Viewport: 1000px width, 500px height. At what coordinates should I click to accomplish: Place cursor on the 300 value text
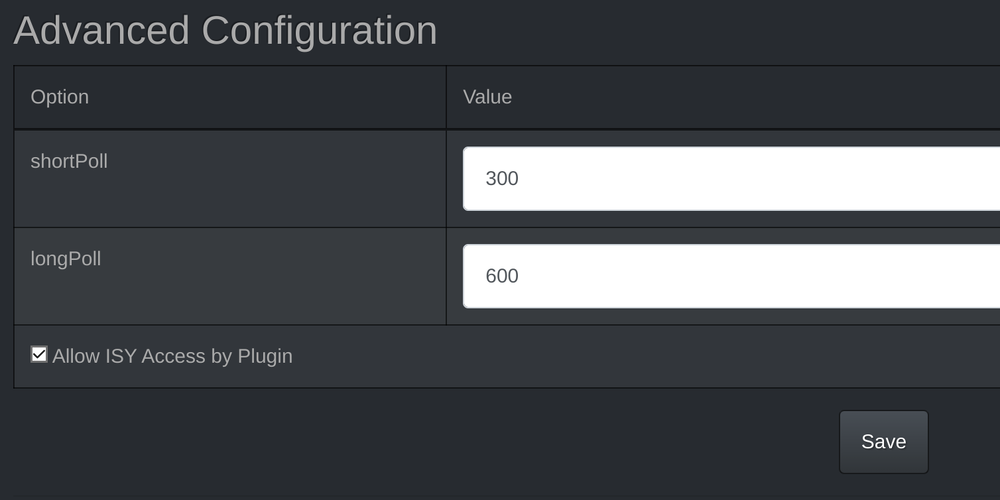pos(502,179)
